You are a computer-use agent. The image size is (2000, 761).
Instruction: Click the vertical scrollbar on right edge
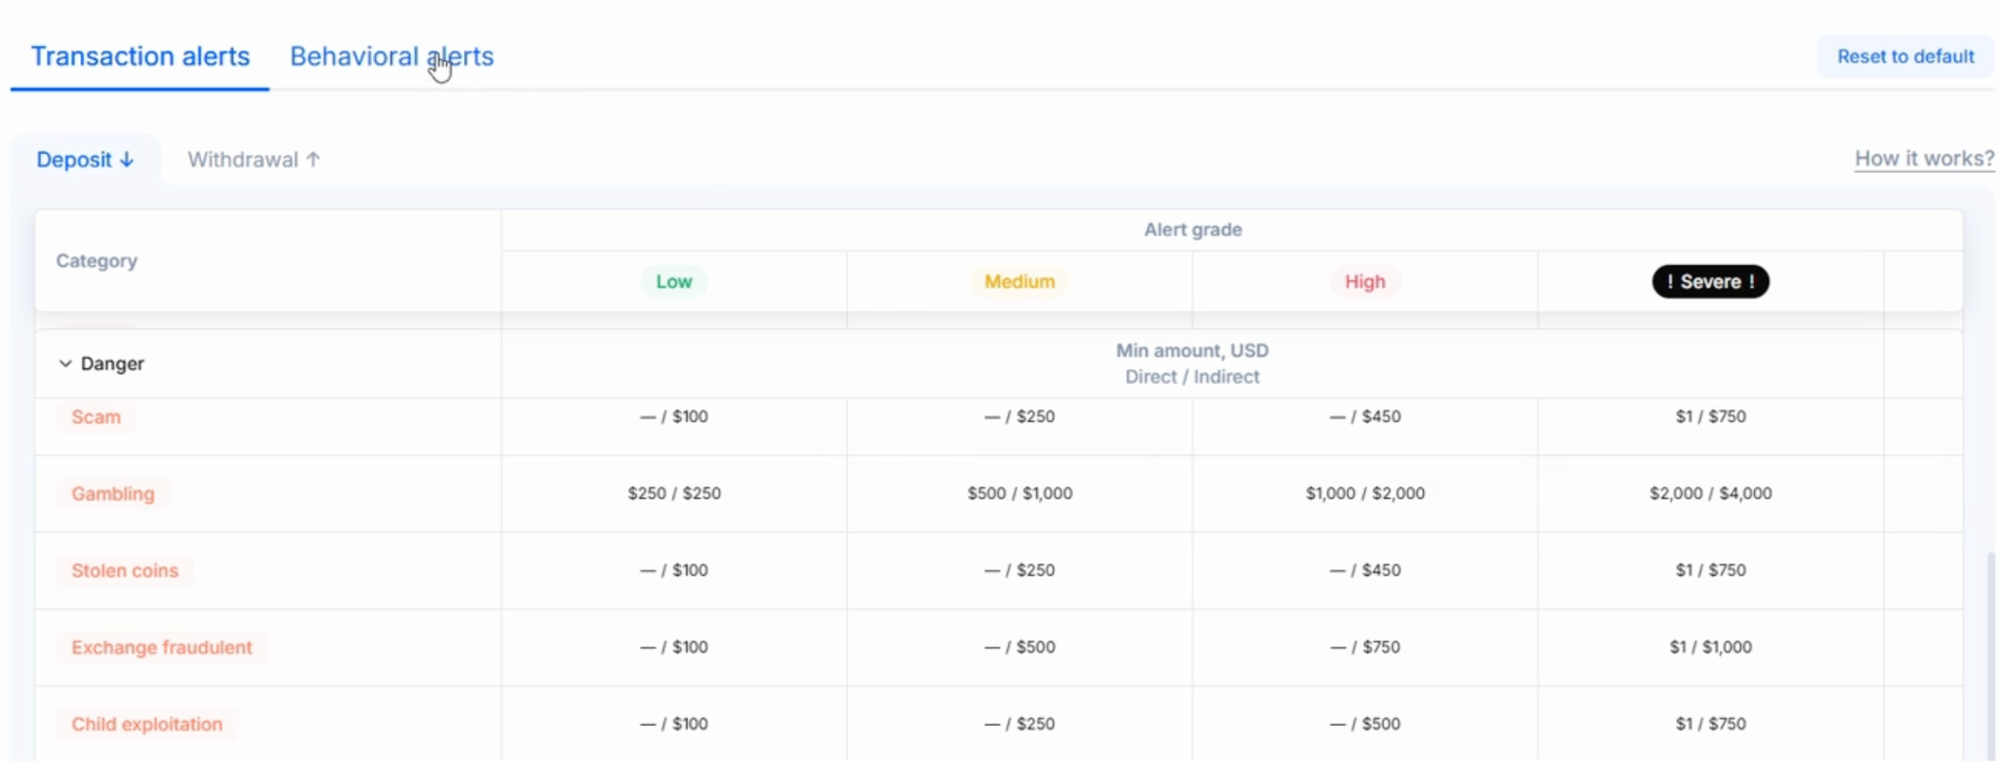[x=1990, y=650]
